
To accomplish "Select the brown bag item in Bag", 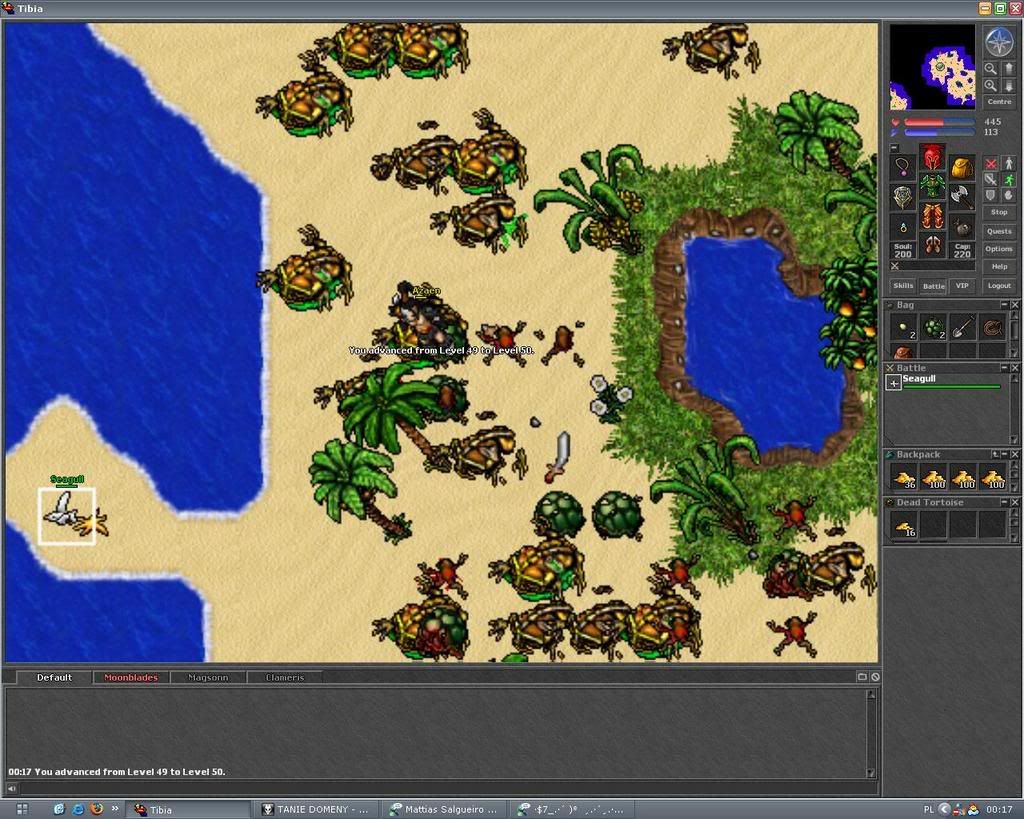I will (x=904, y=352).
